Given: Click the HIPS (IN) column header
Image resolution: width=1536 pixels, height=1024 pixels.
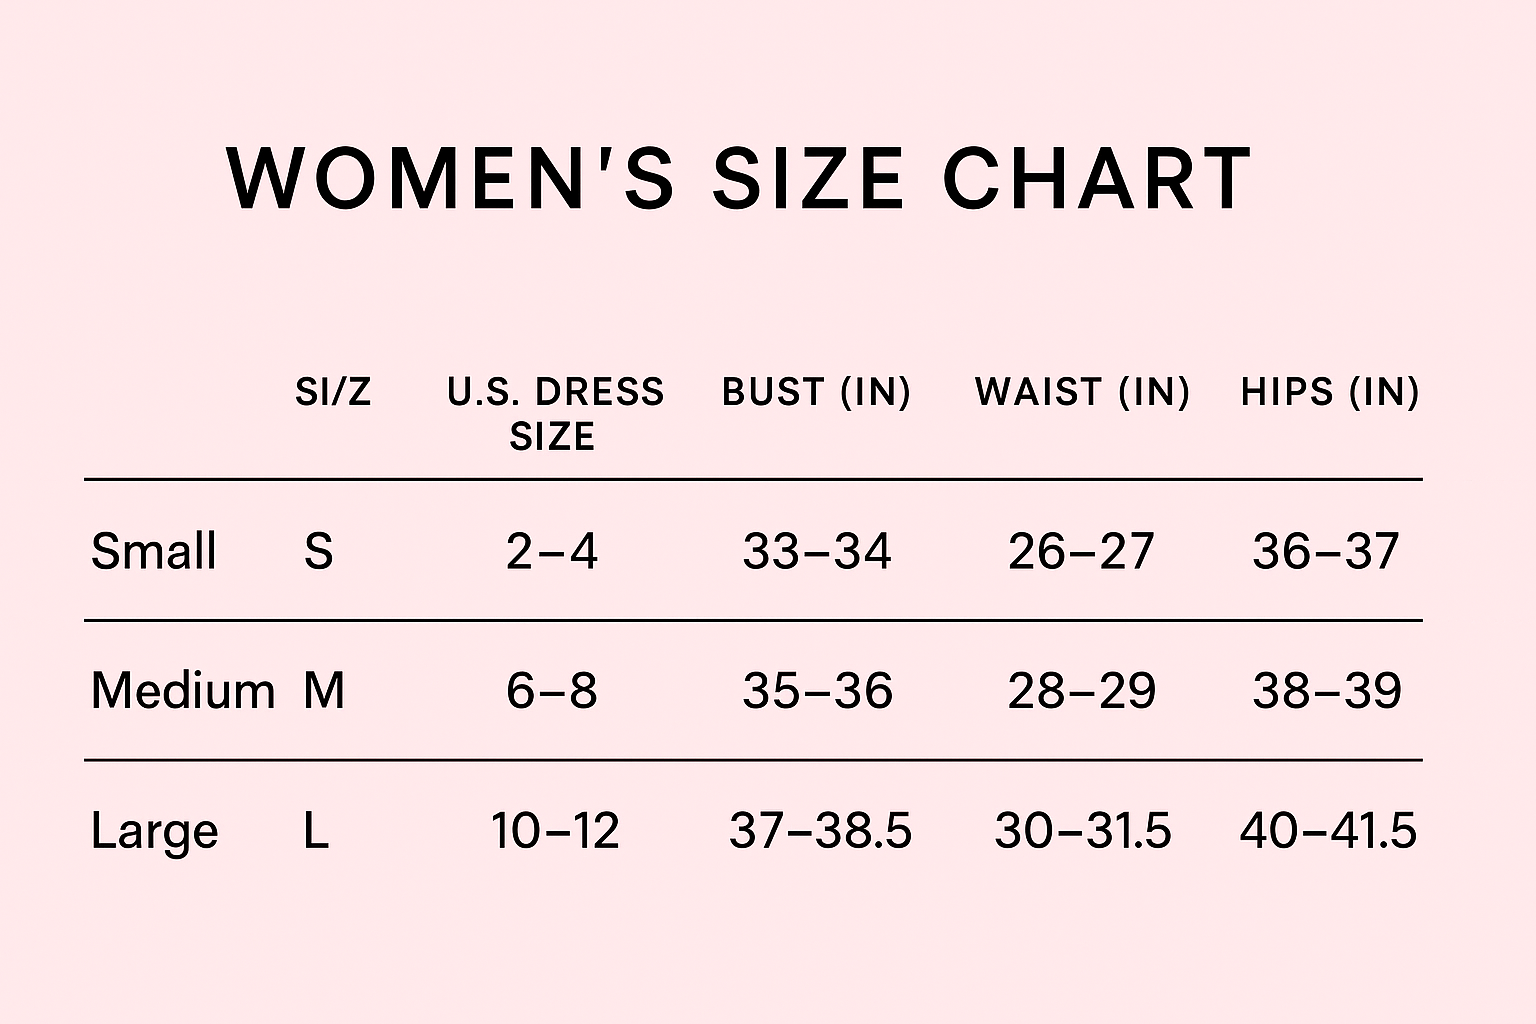Looking at the screenshot, I should (1329, 391).
